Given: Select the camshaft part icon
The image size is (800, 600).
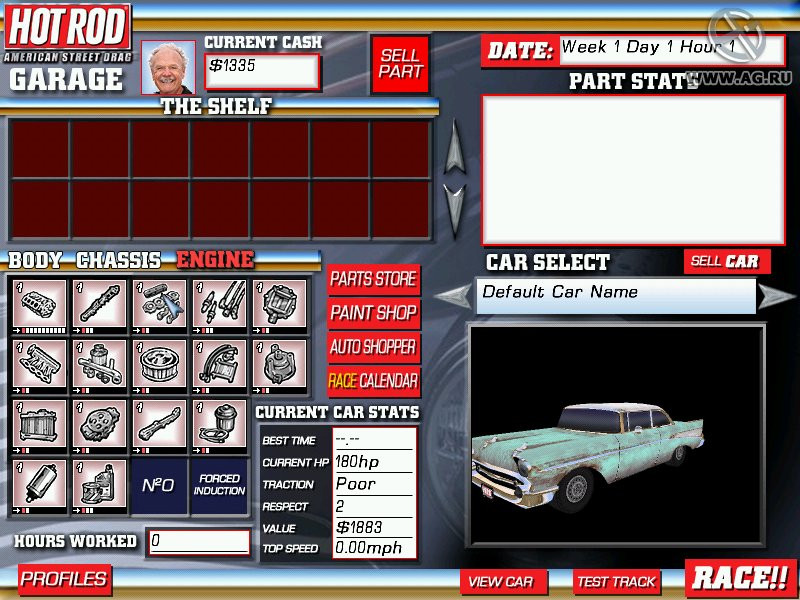Looking at the screenshot, I should point(99,304).
